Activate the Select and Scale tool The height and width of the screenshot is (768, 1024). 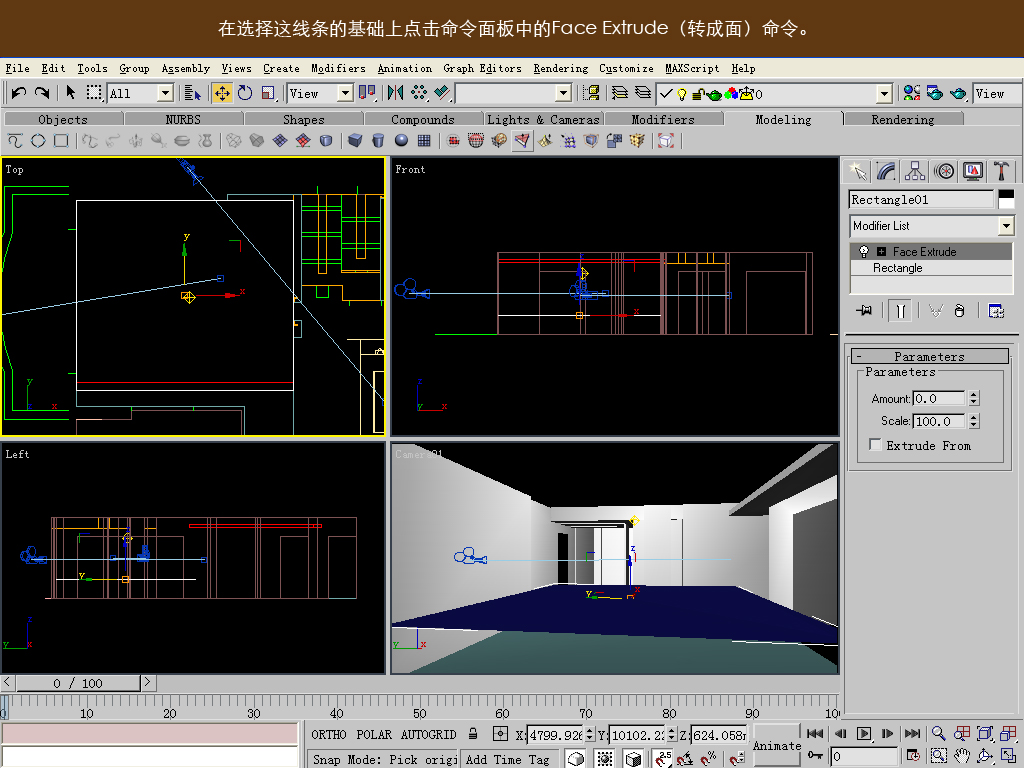[268, 93]
